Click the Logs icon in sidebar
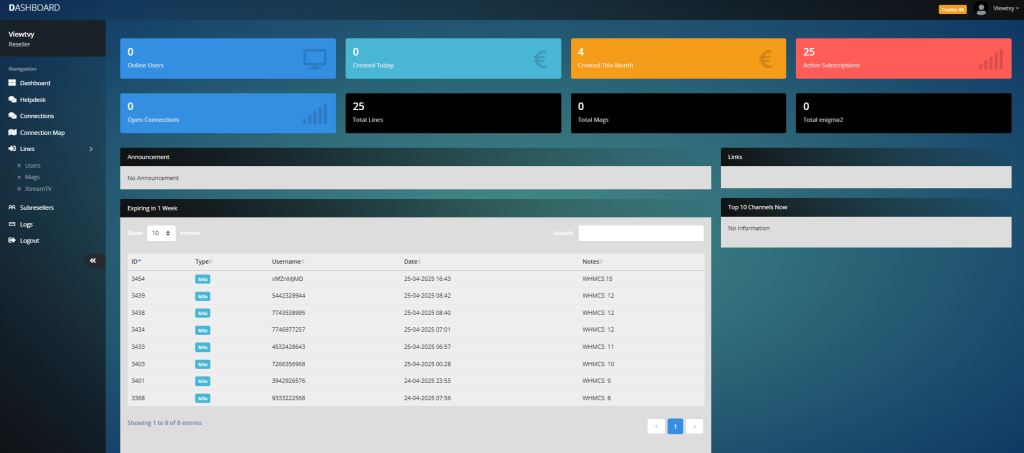 12,224
